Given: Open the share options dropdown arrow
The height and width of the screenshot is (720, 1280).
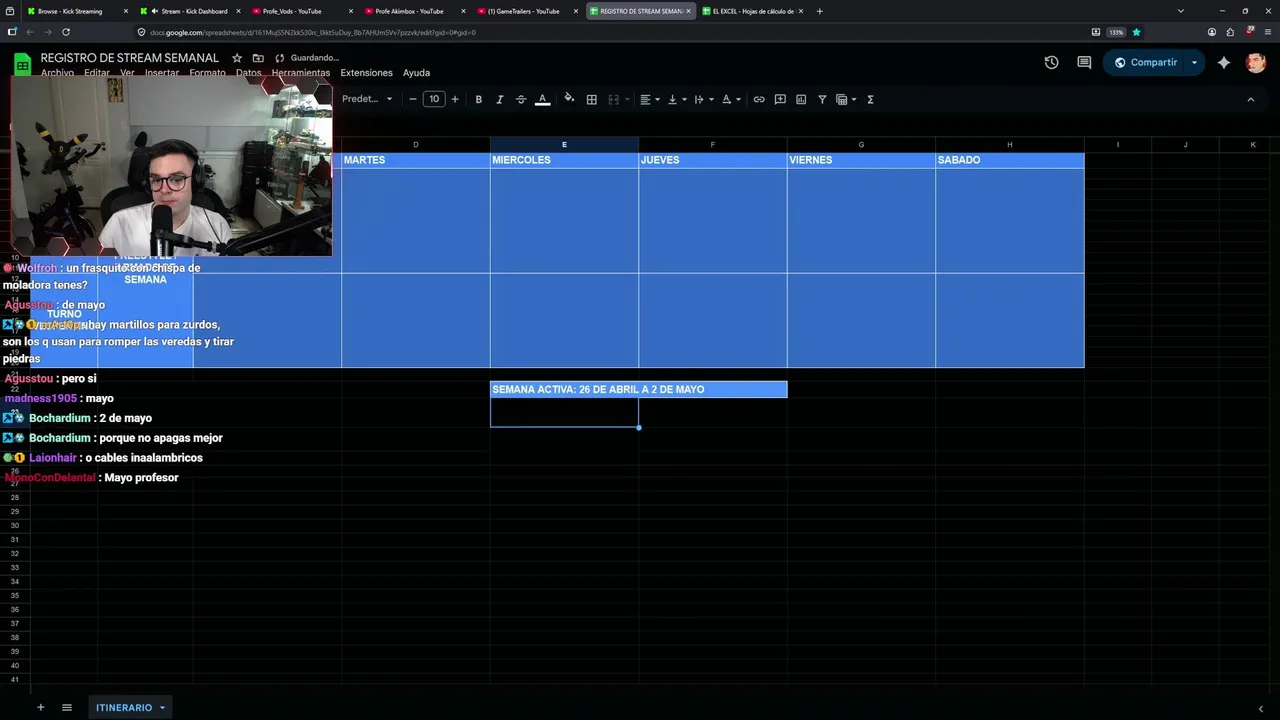Looking at the screenshot, I should pyautogui.click(x=1194, y=62).
